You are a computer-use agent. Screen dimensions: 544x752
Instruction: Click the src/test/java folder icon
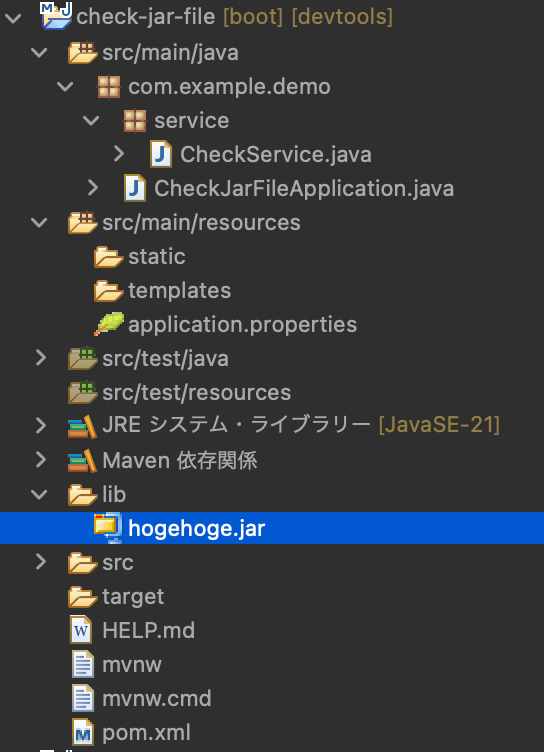83,359
